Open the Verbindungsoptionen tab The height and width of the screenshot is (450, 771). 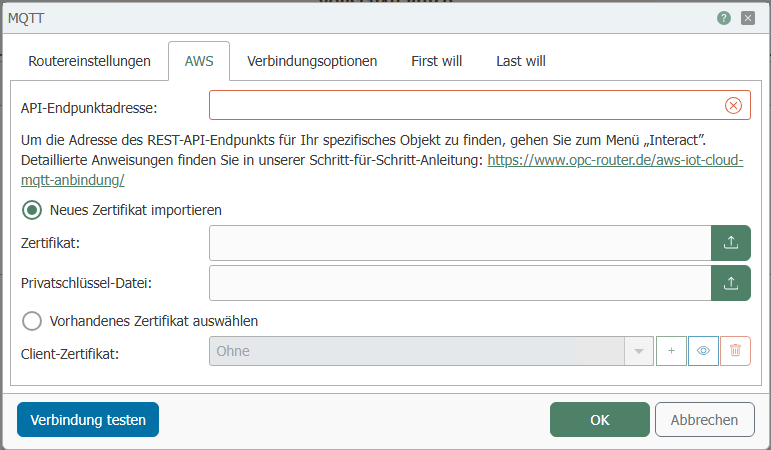312,61
